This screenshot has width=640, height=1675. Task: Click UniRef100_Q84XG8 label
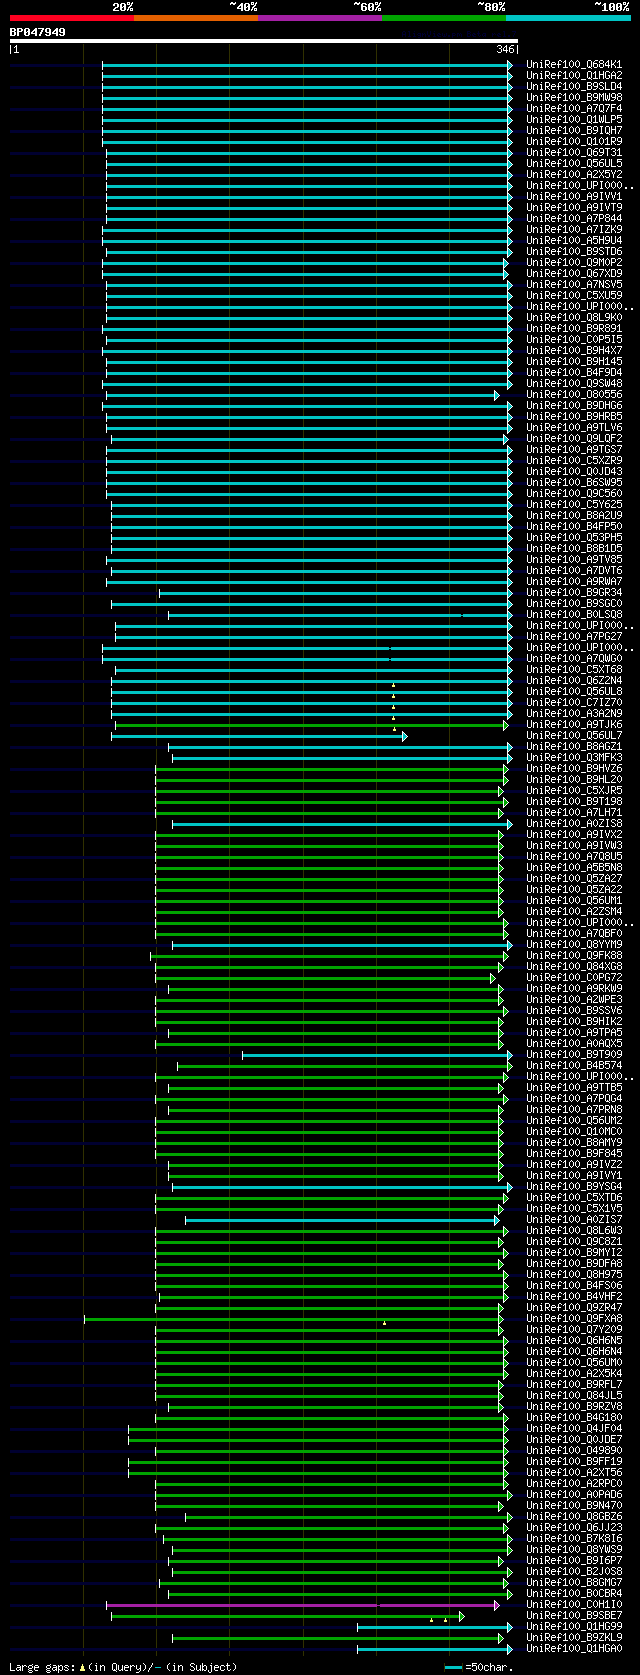coord(574,966)
